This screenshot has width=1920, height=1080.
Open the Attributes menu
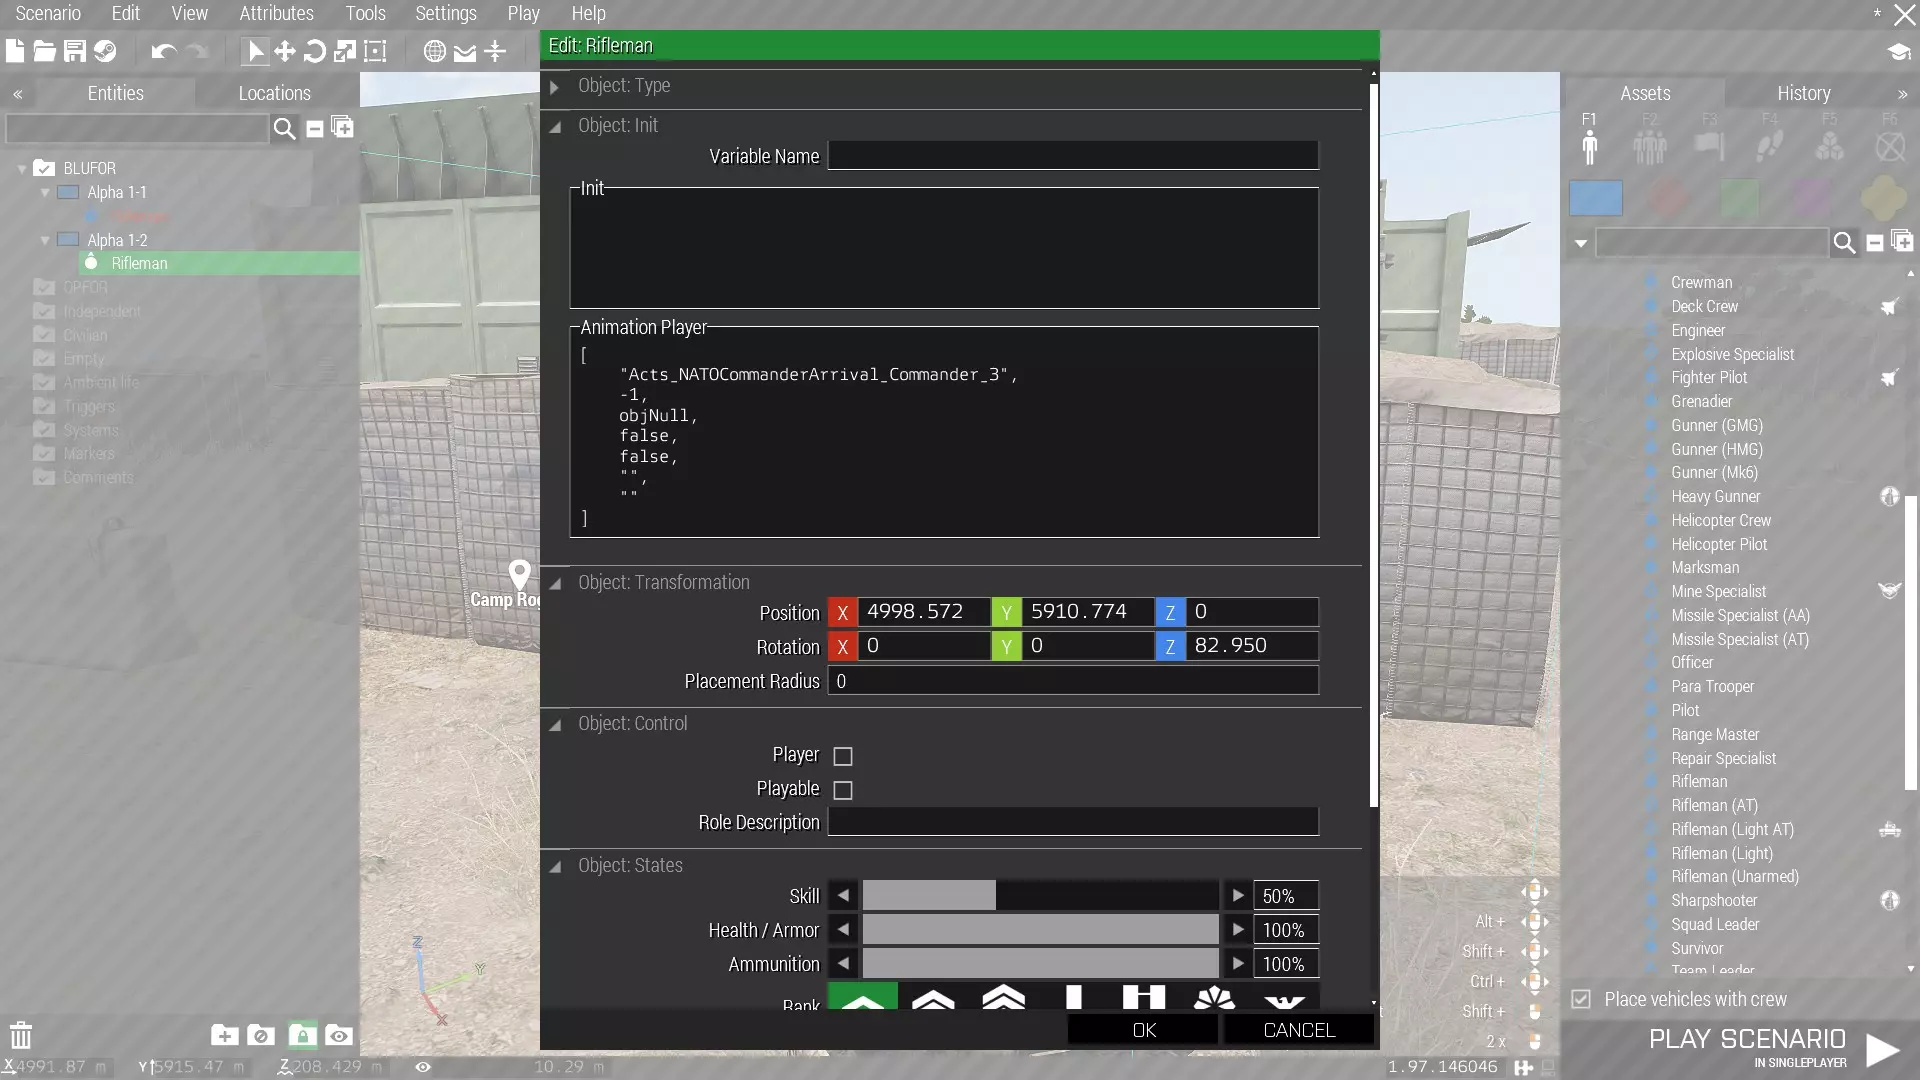tap(276, 13)
